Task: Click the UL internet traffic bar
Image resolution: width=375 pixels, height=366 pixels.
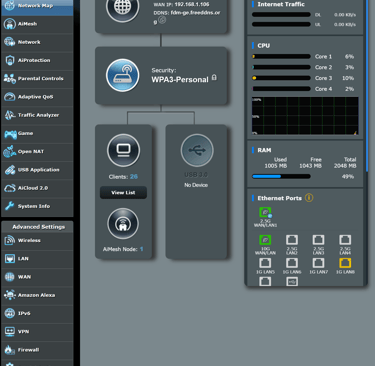Action: (281, 24)
